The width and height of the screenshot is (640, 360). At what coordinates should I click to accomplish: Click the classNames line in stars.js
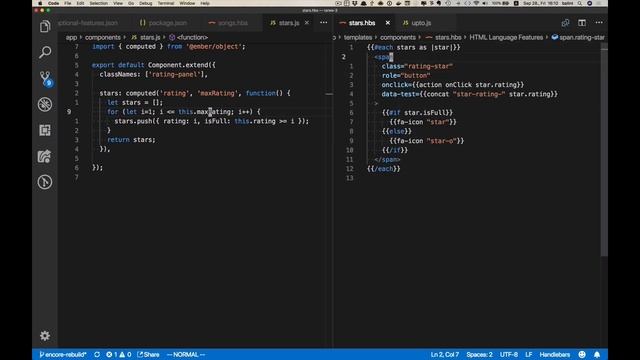click(153, 74)
